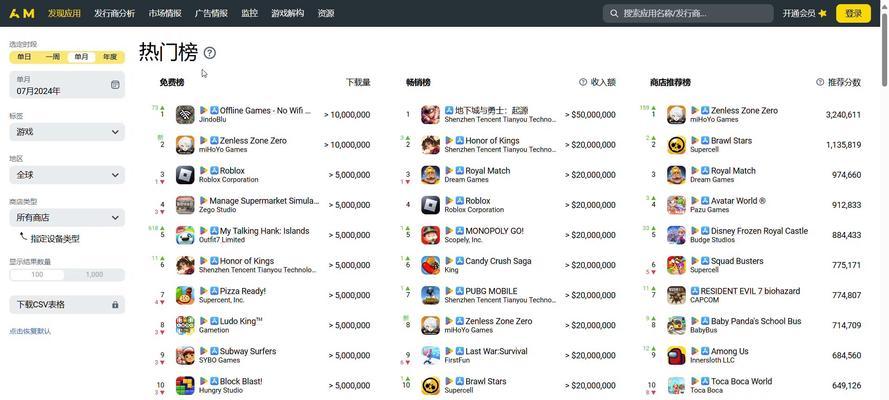The image size is (889, 400).
Task: Open the Disney Frozen Royal Castle link
Action: tap(759, 231)
